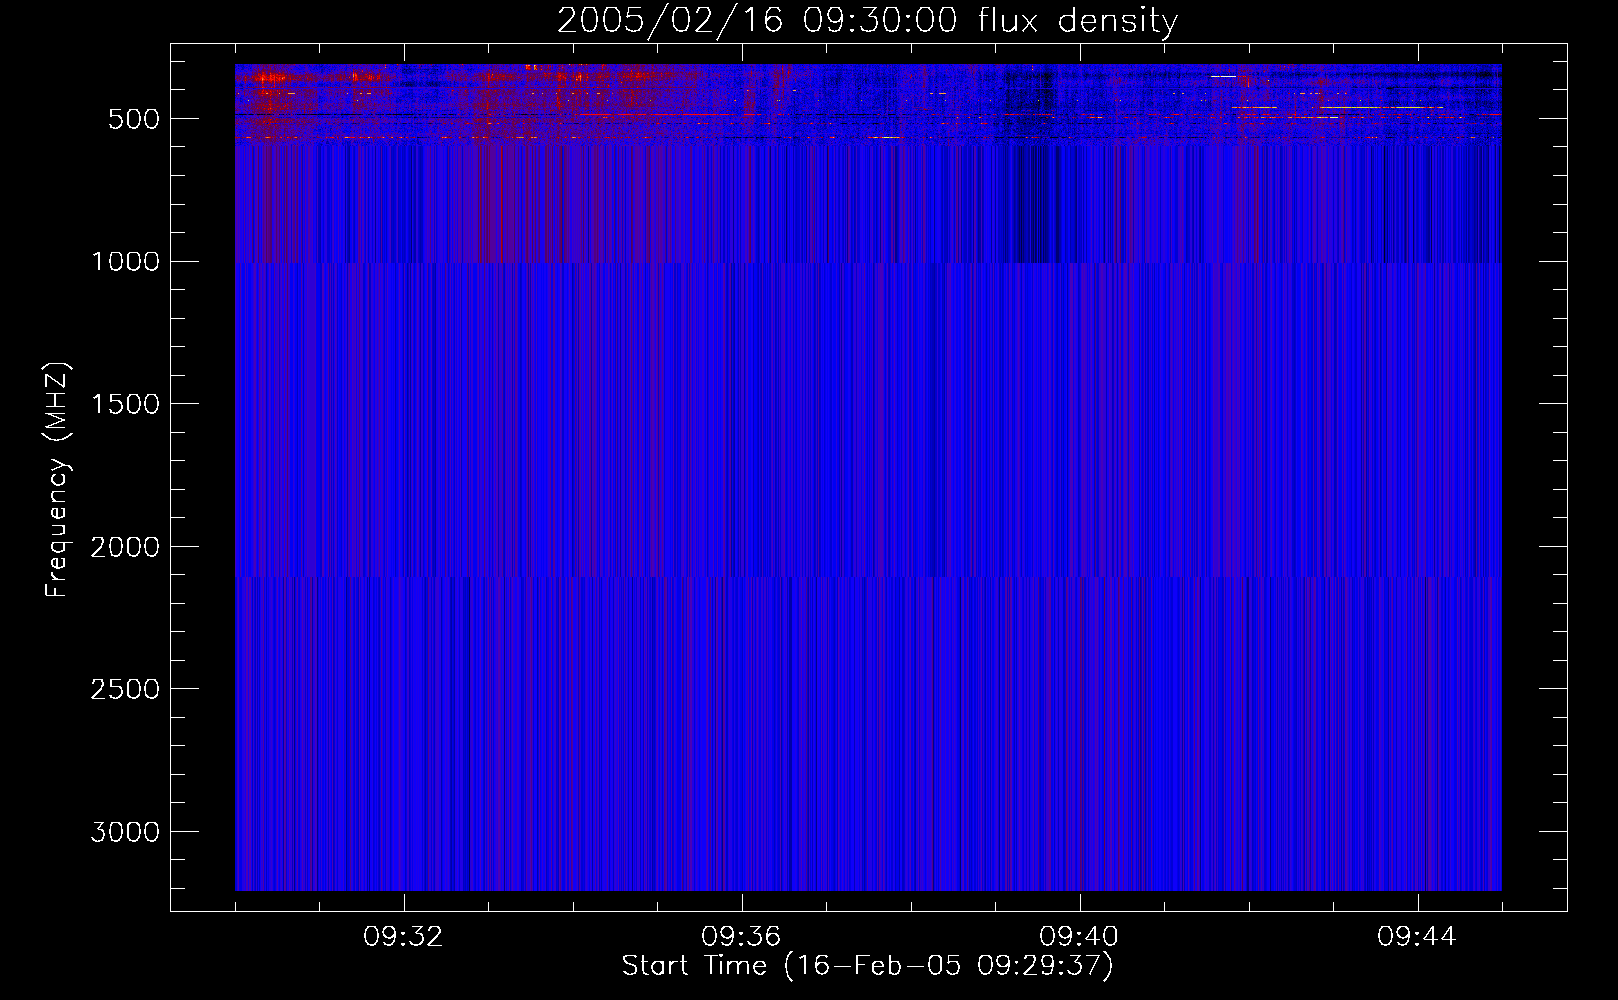Click the 09:32 time tick label
Image resolution: width=1618 pixels, height=1000 pixels.
pos(403,937)
